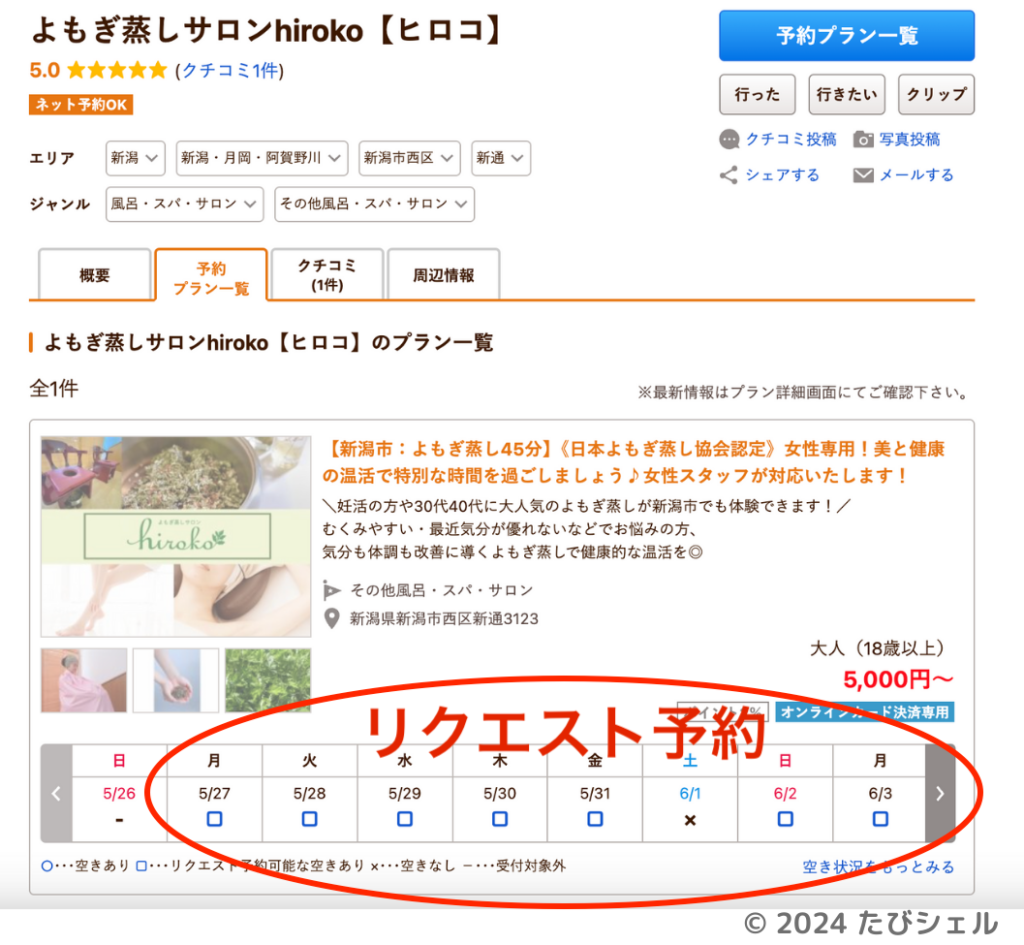Viewport: 1024px width, 945px height.
Task: Click the blue 予約プラン一覧 button
Action: [846, 35]
